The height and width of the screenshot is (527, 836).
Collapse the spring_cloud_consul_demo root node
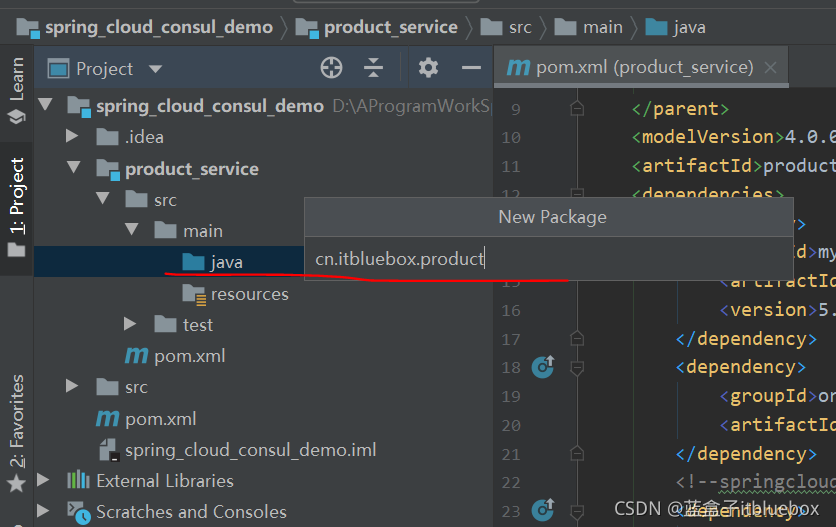[x=45, y=105]
